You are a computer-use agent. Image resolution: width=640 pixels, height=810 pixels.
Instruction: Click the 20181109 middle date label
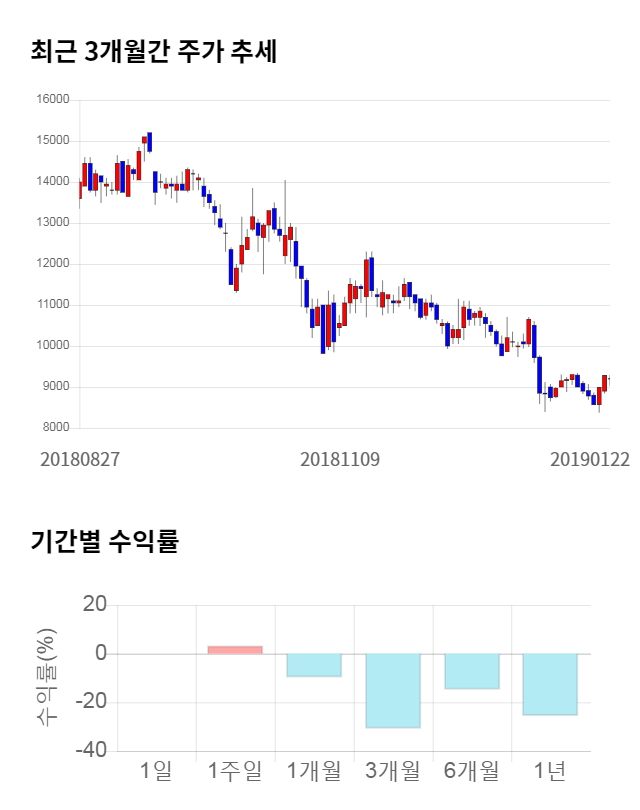pos(340,459)
